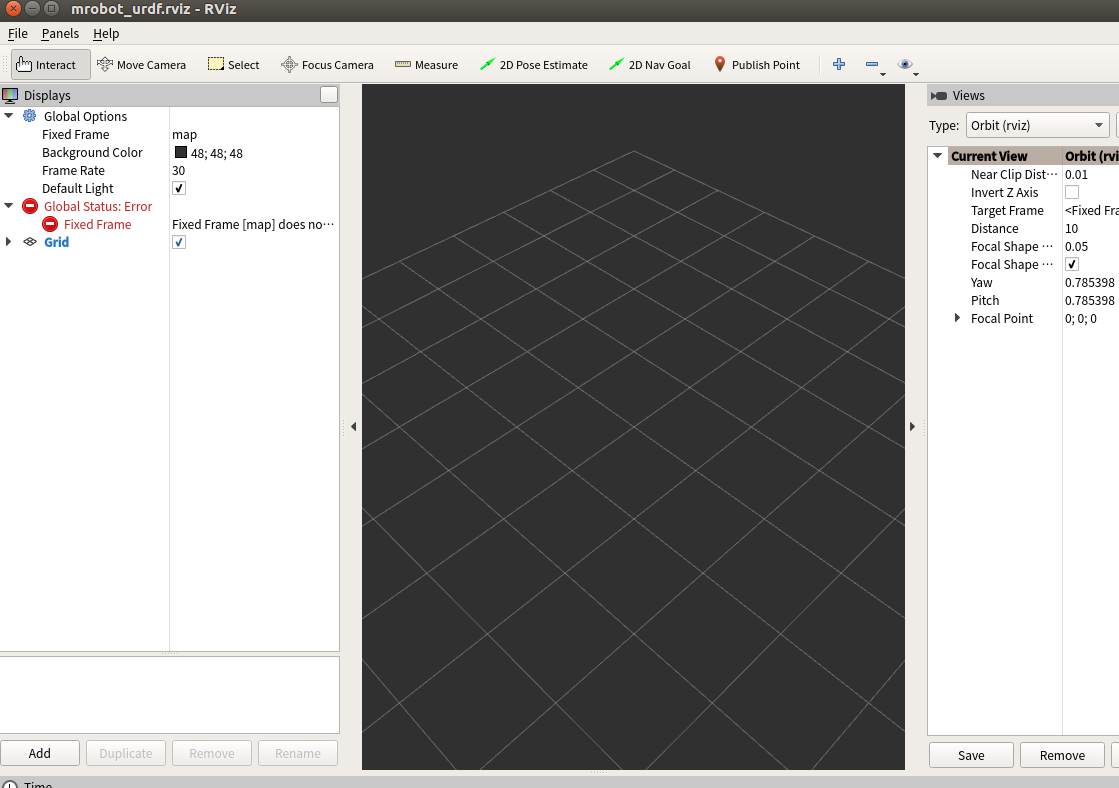
Task: Collapse the Global Options section
Action: point(9,116)
